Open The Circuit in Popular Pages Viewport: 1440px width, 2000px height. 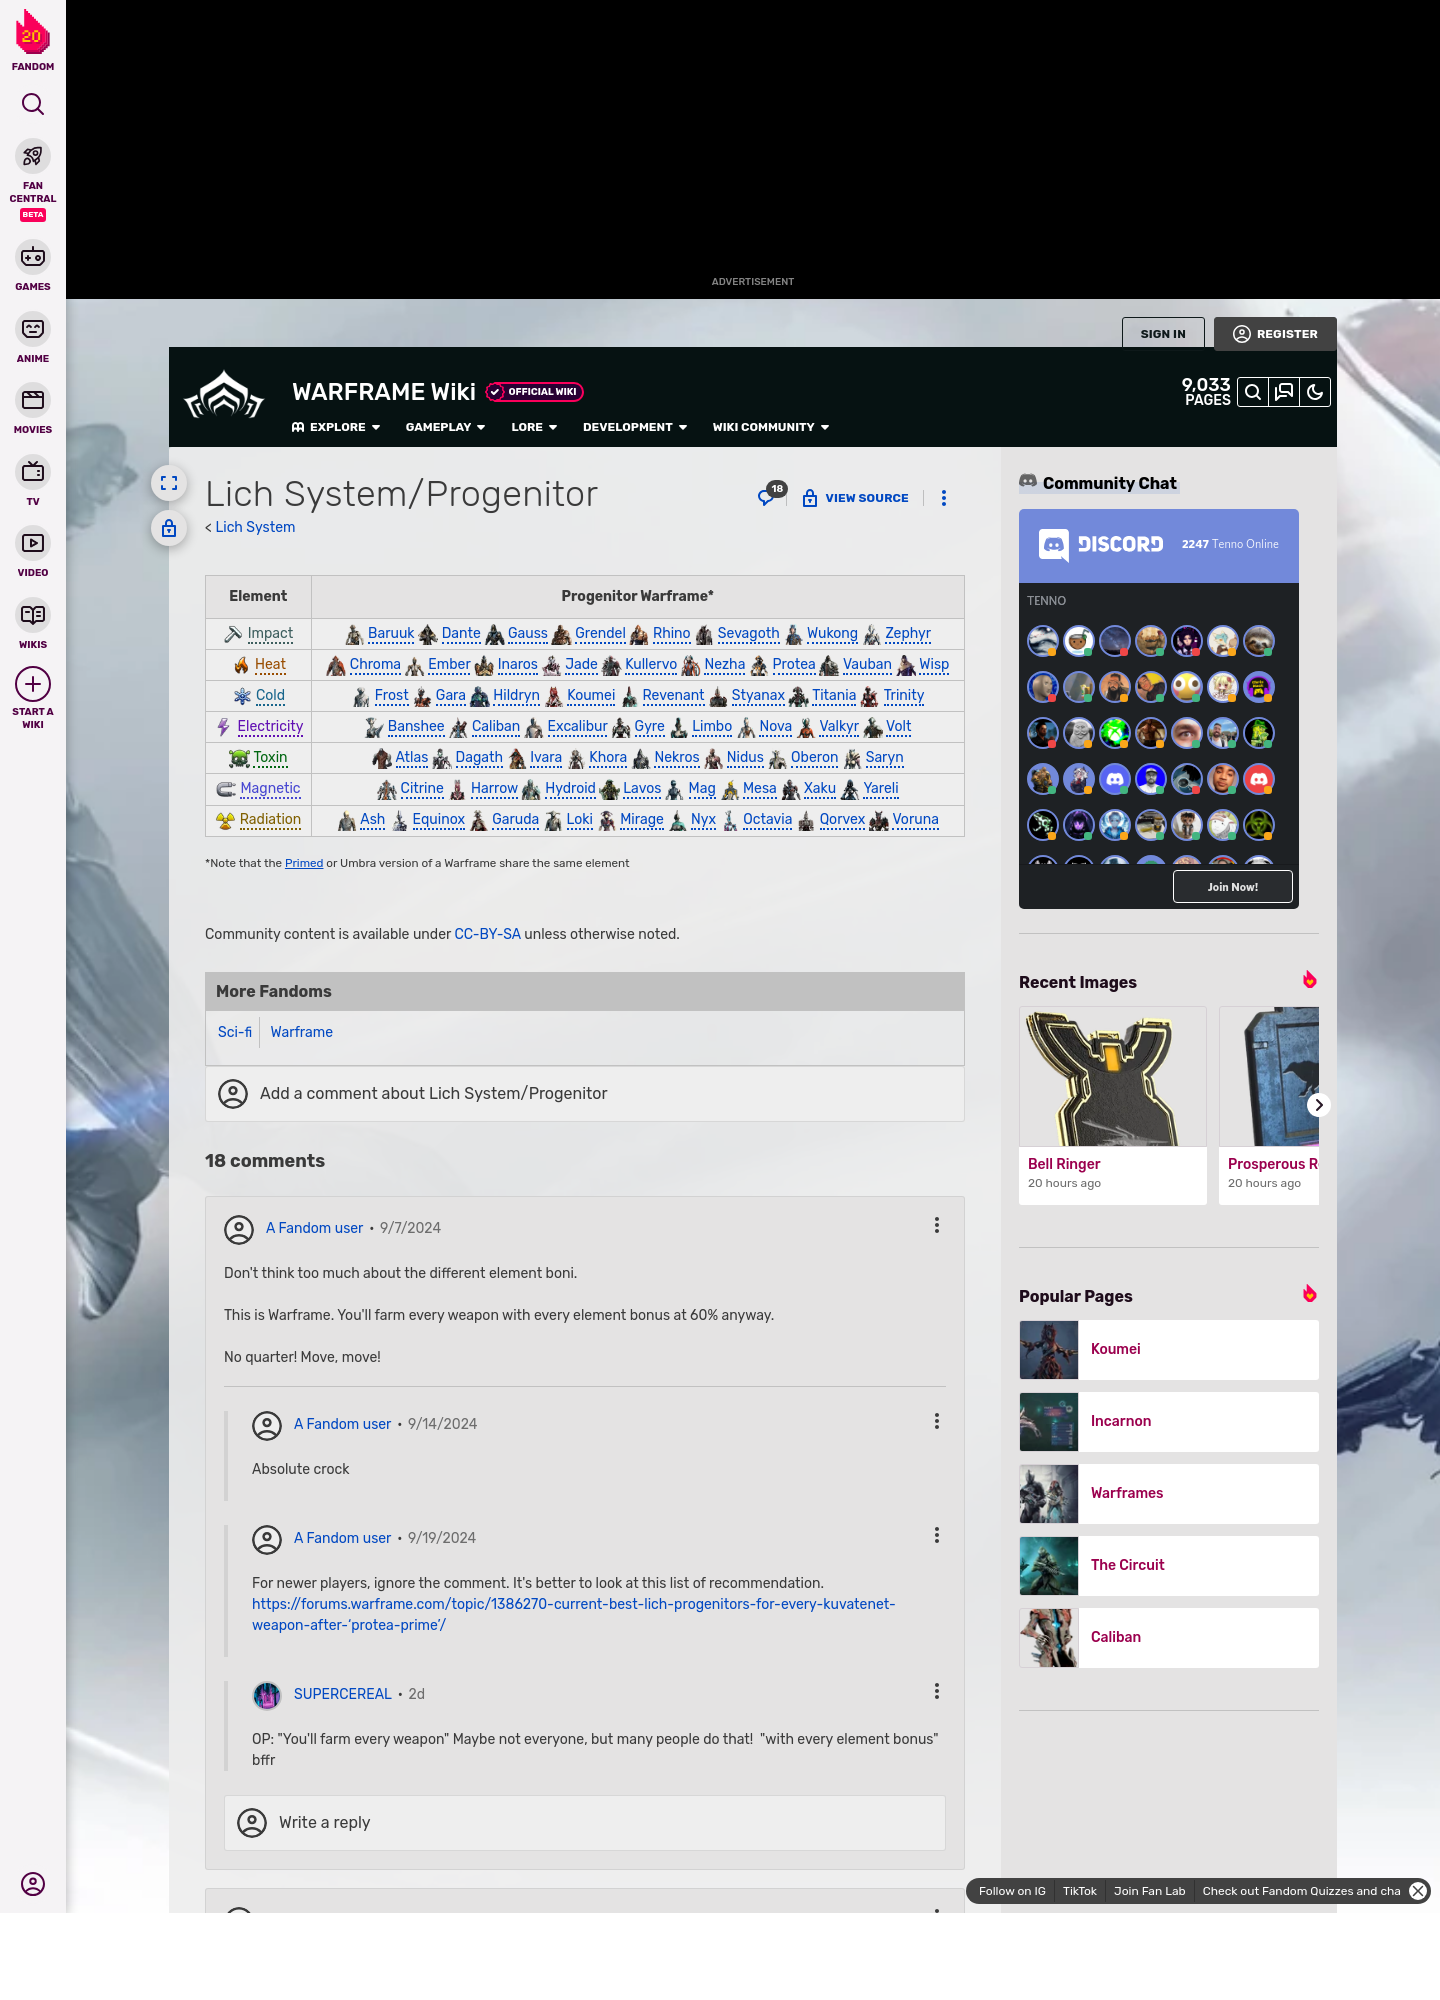[1169, 1566]
